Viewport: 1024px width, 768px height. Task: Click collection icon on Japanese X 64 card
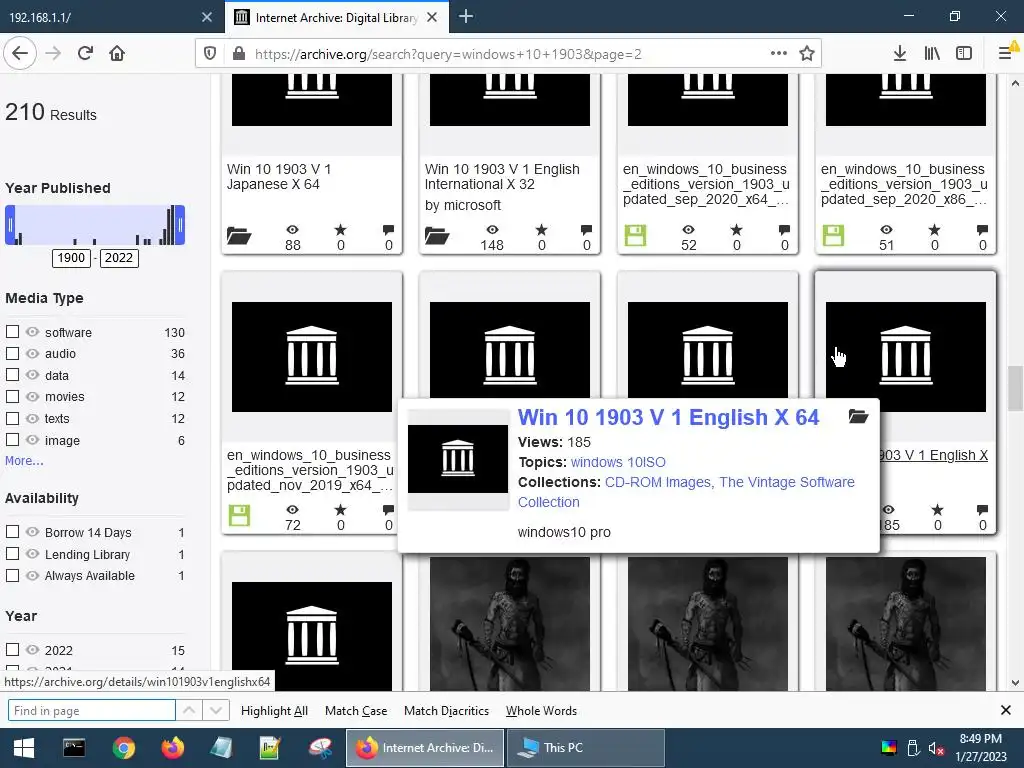[x=239, y=235]
